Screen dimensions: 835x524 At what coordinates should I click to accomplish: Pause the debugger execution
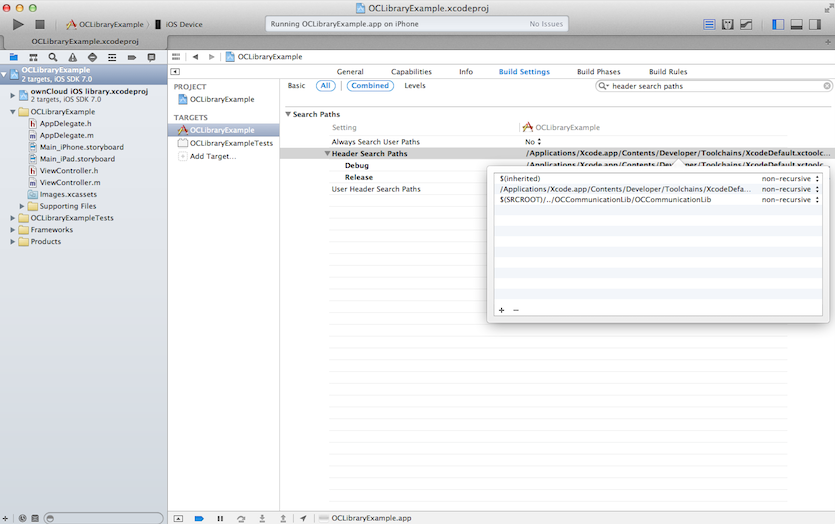[220, 518]
